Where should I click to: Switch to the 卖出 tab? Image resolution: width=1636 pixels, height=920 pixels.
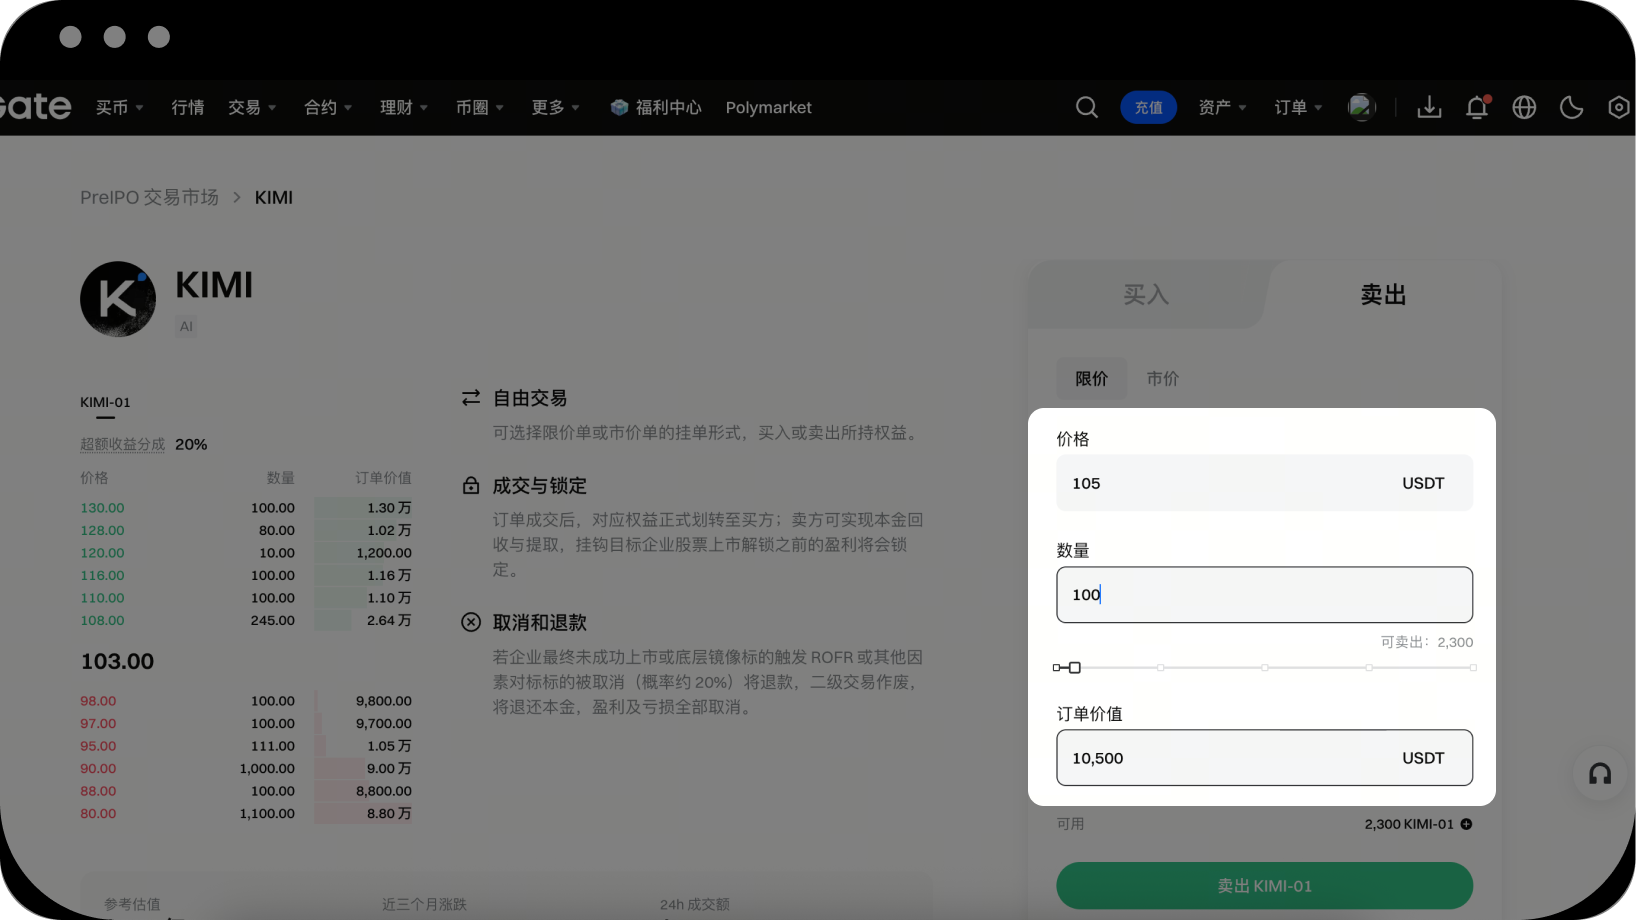1384,294
